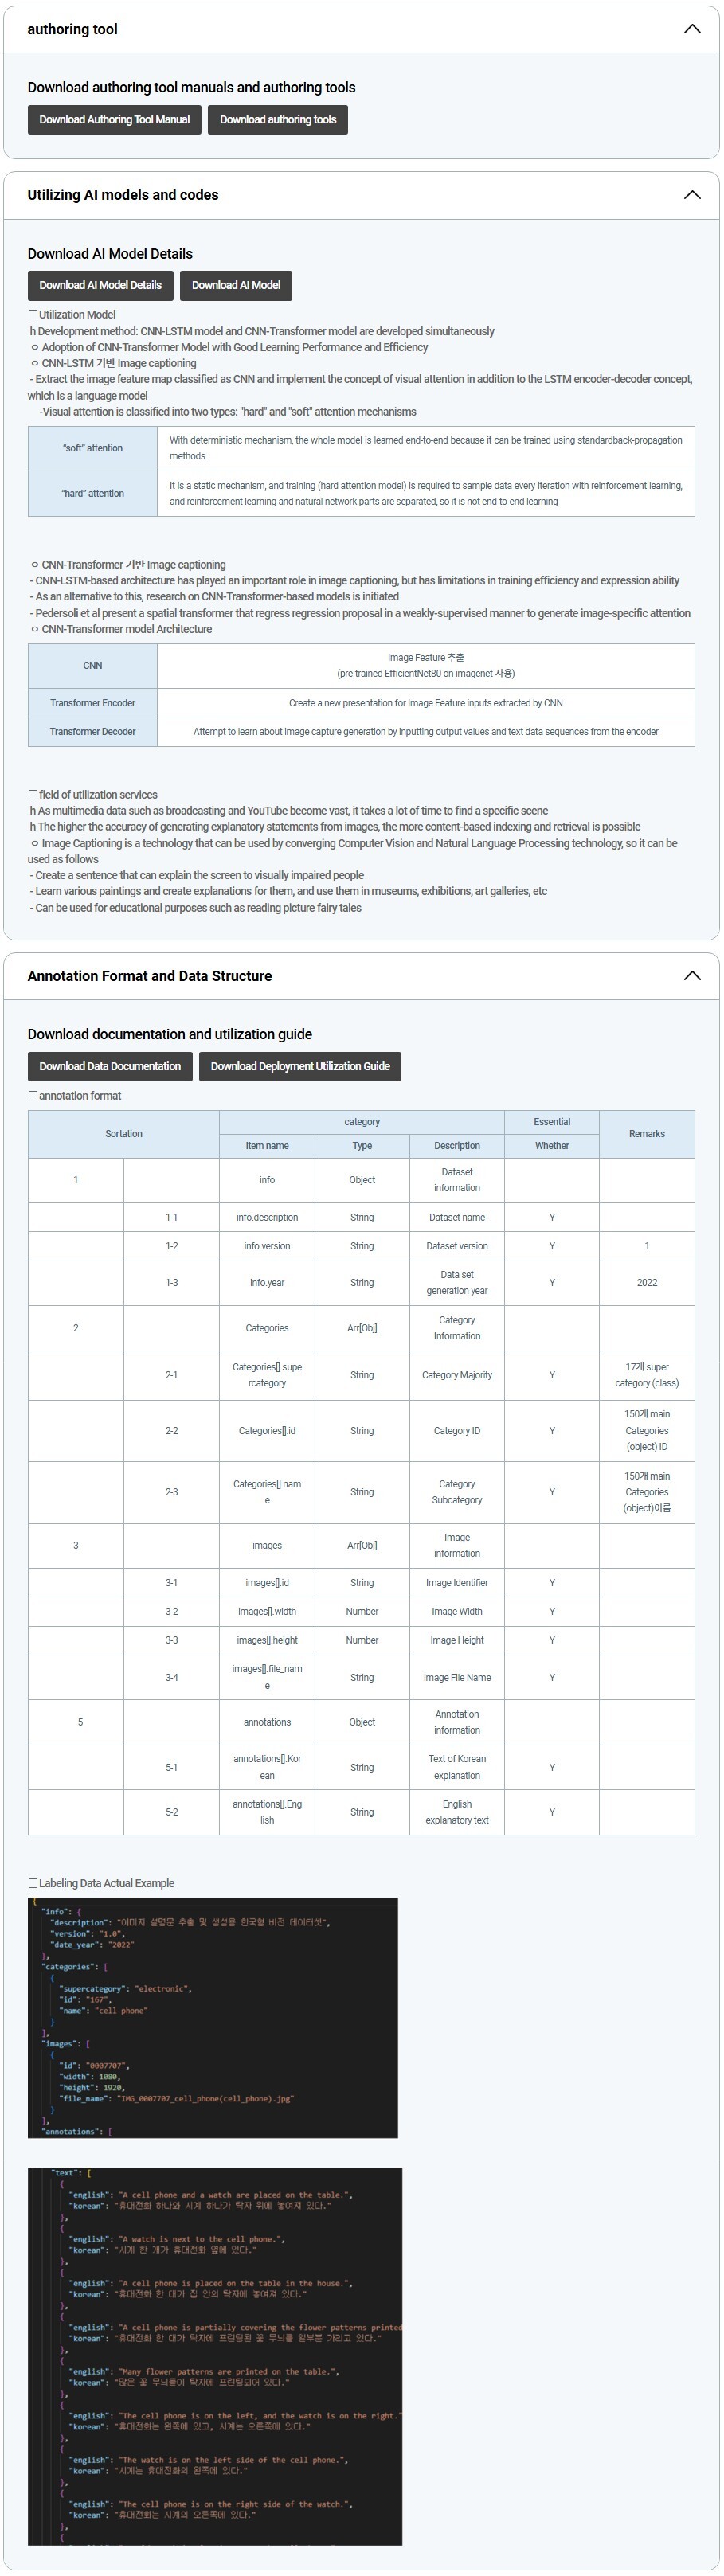Select the Remarks column header
The width and height of the screenshot is (724, 2576).
click(646, 1134)
